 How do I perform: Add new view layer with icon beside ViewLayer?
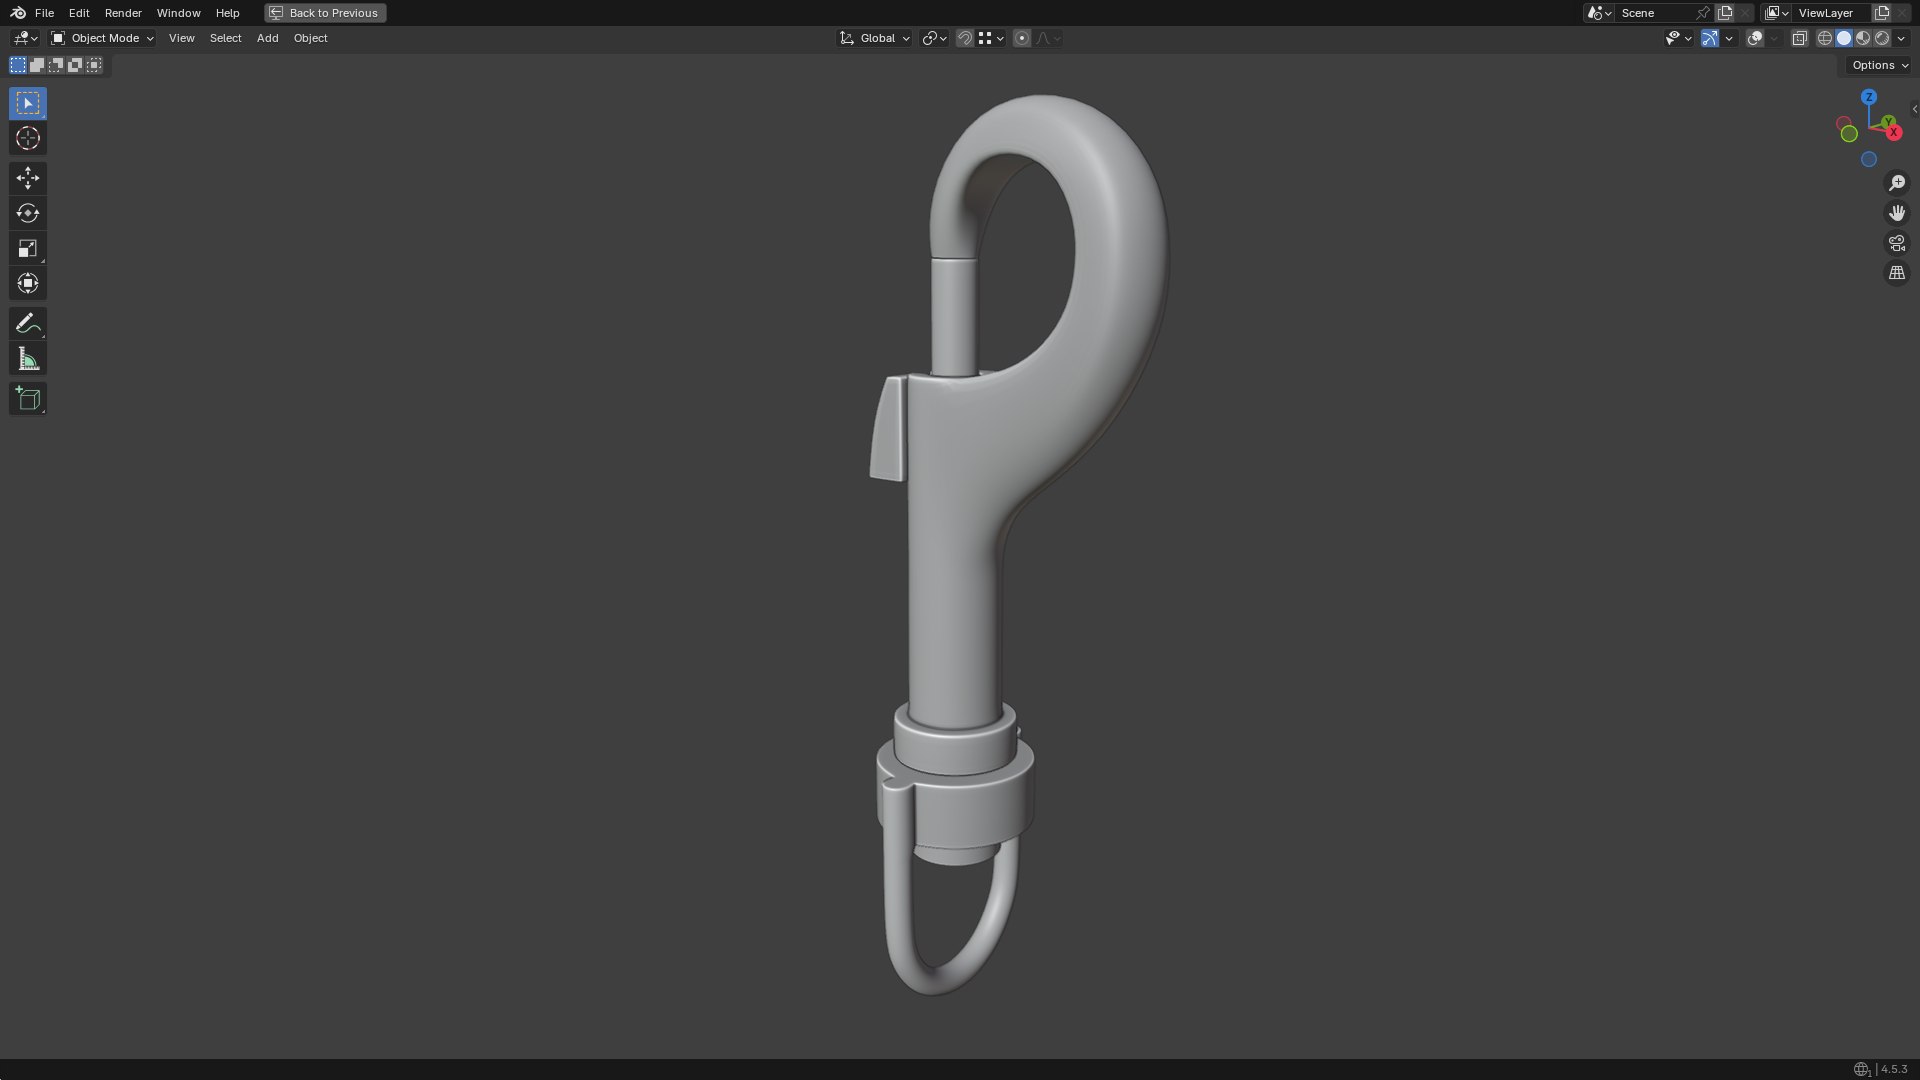coord(1881,13)
